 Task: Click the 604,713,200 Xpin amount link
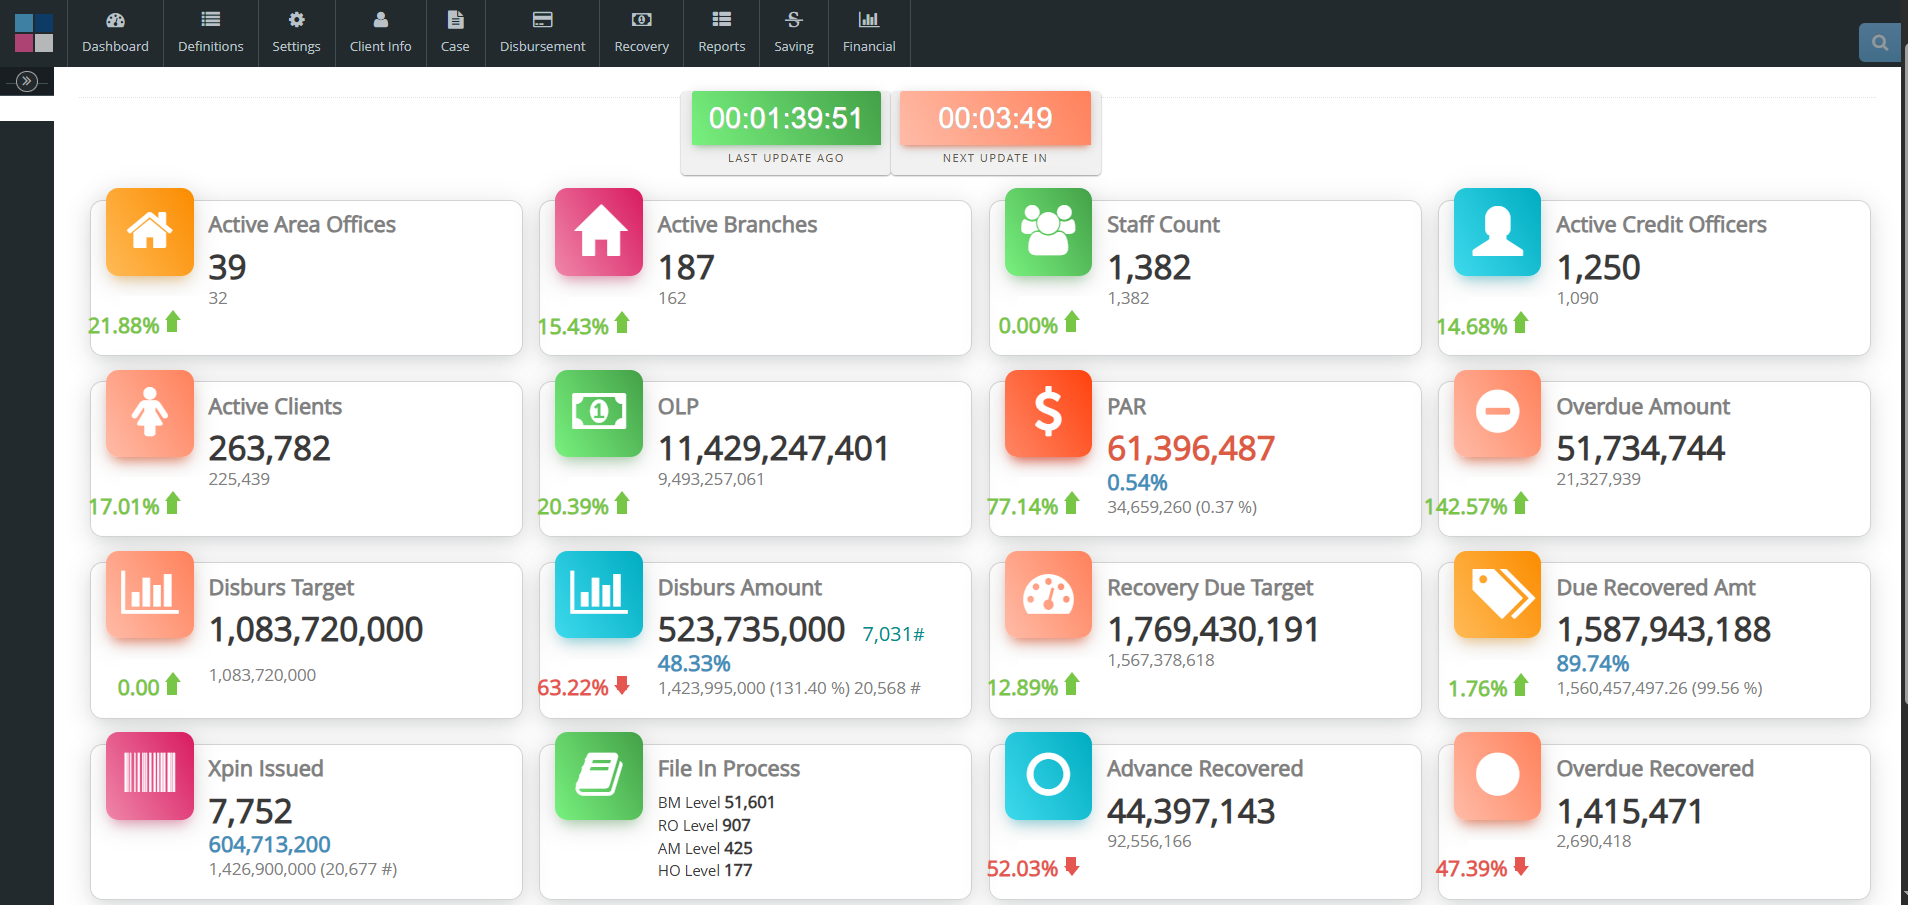(x=269, y=845)
